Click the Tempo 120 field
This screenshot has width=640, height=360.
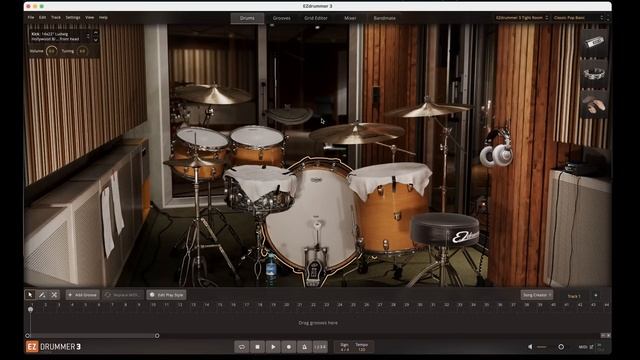362,347
